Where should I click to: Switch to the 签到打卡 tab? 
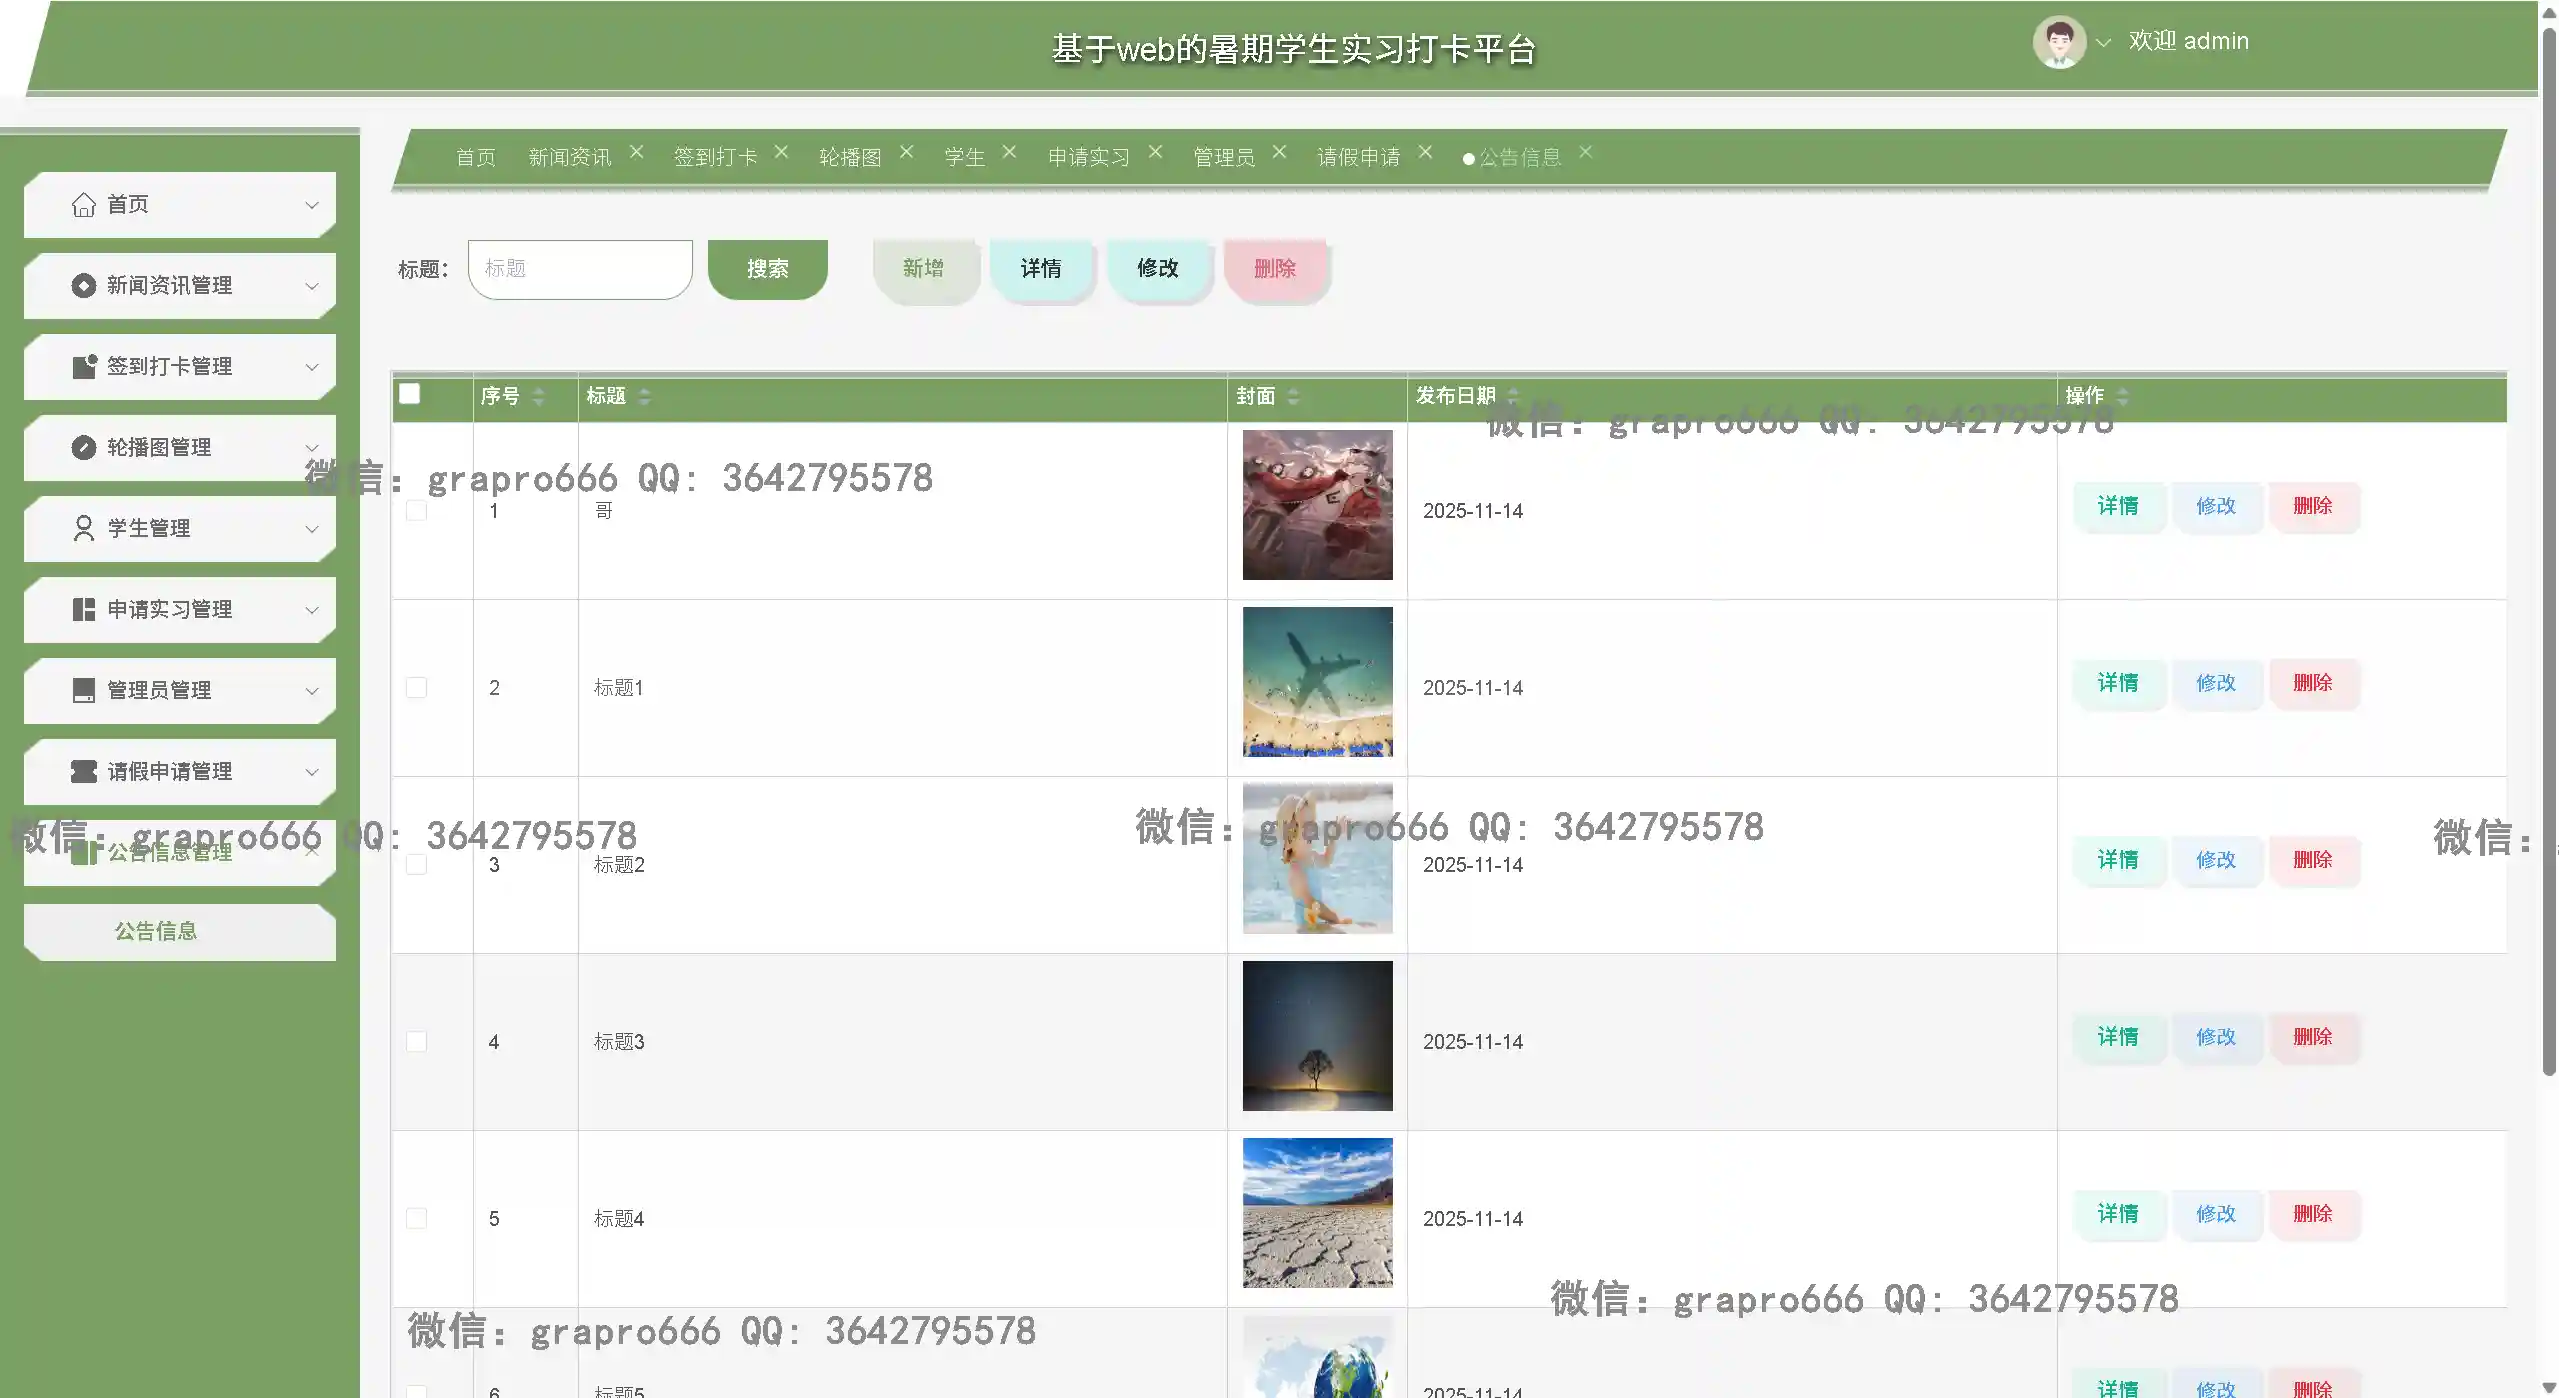coord(715,158)
